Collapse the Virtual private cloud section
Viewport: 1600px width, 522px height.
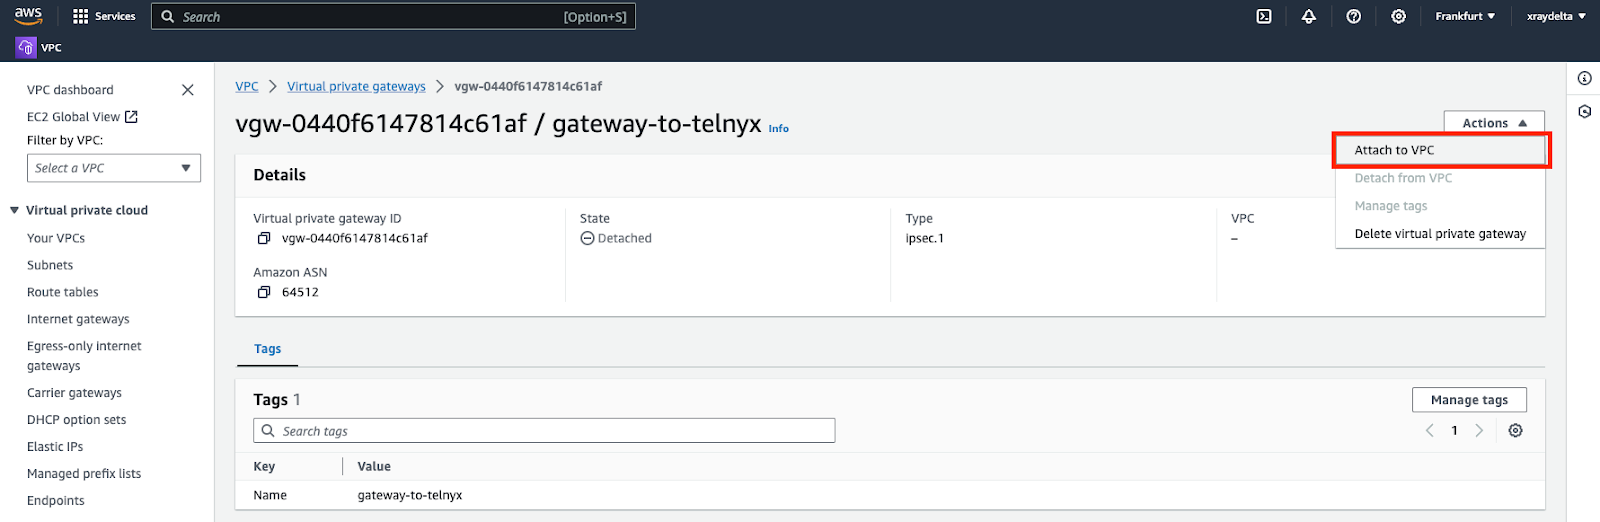[14, 210]
